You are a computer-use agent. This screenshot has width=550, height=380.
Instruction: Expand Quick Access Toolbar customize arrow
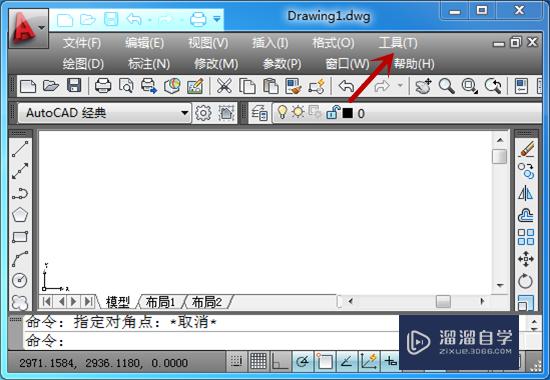click(x=217, y=19)
